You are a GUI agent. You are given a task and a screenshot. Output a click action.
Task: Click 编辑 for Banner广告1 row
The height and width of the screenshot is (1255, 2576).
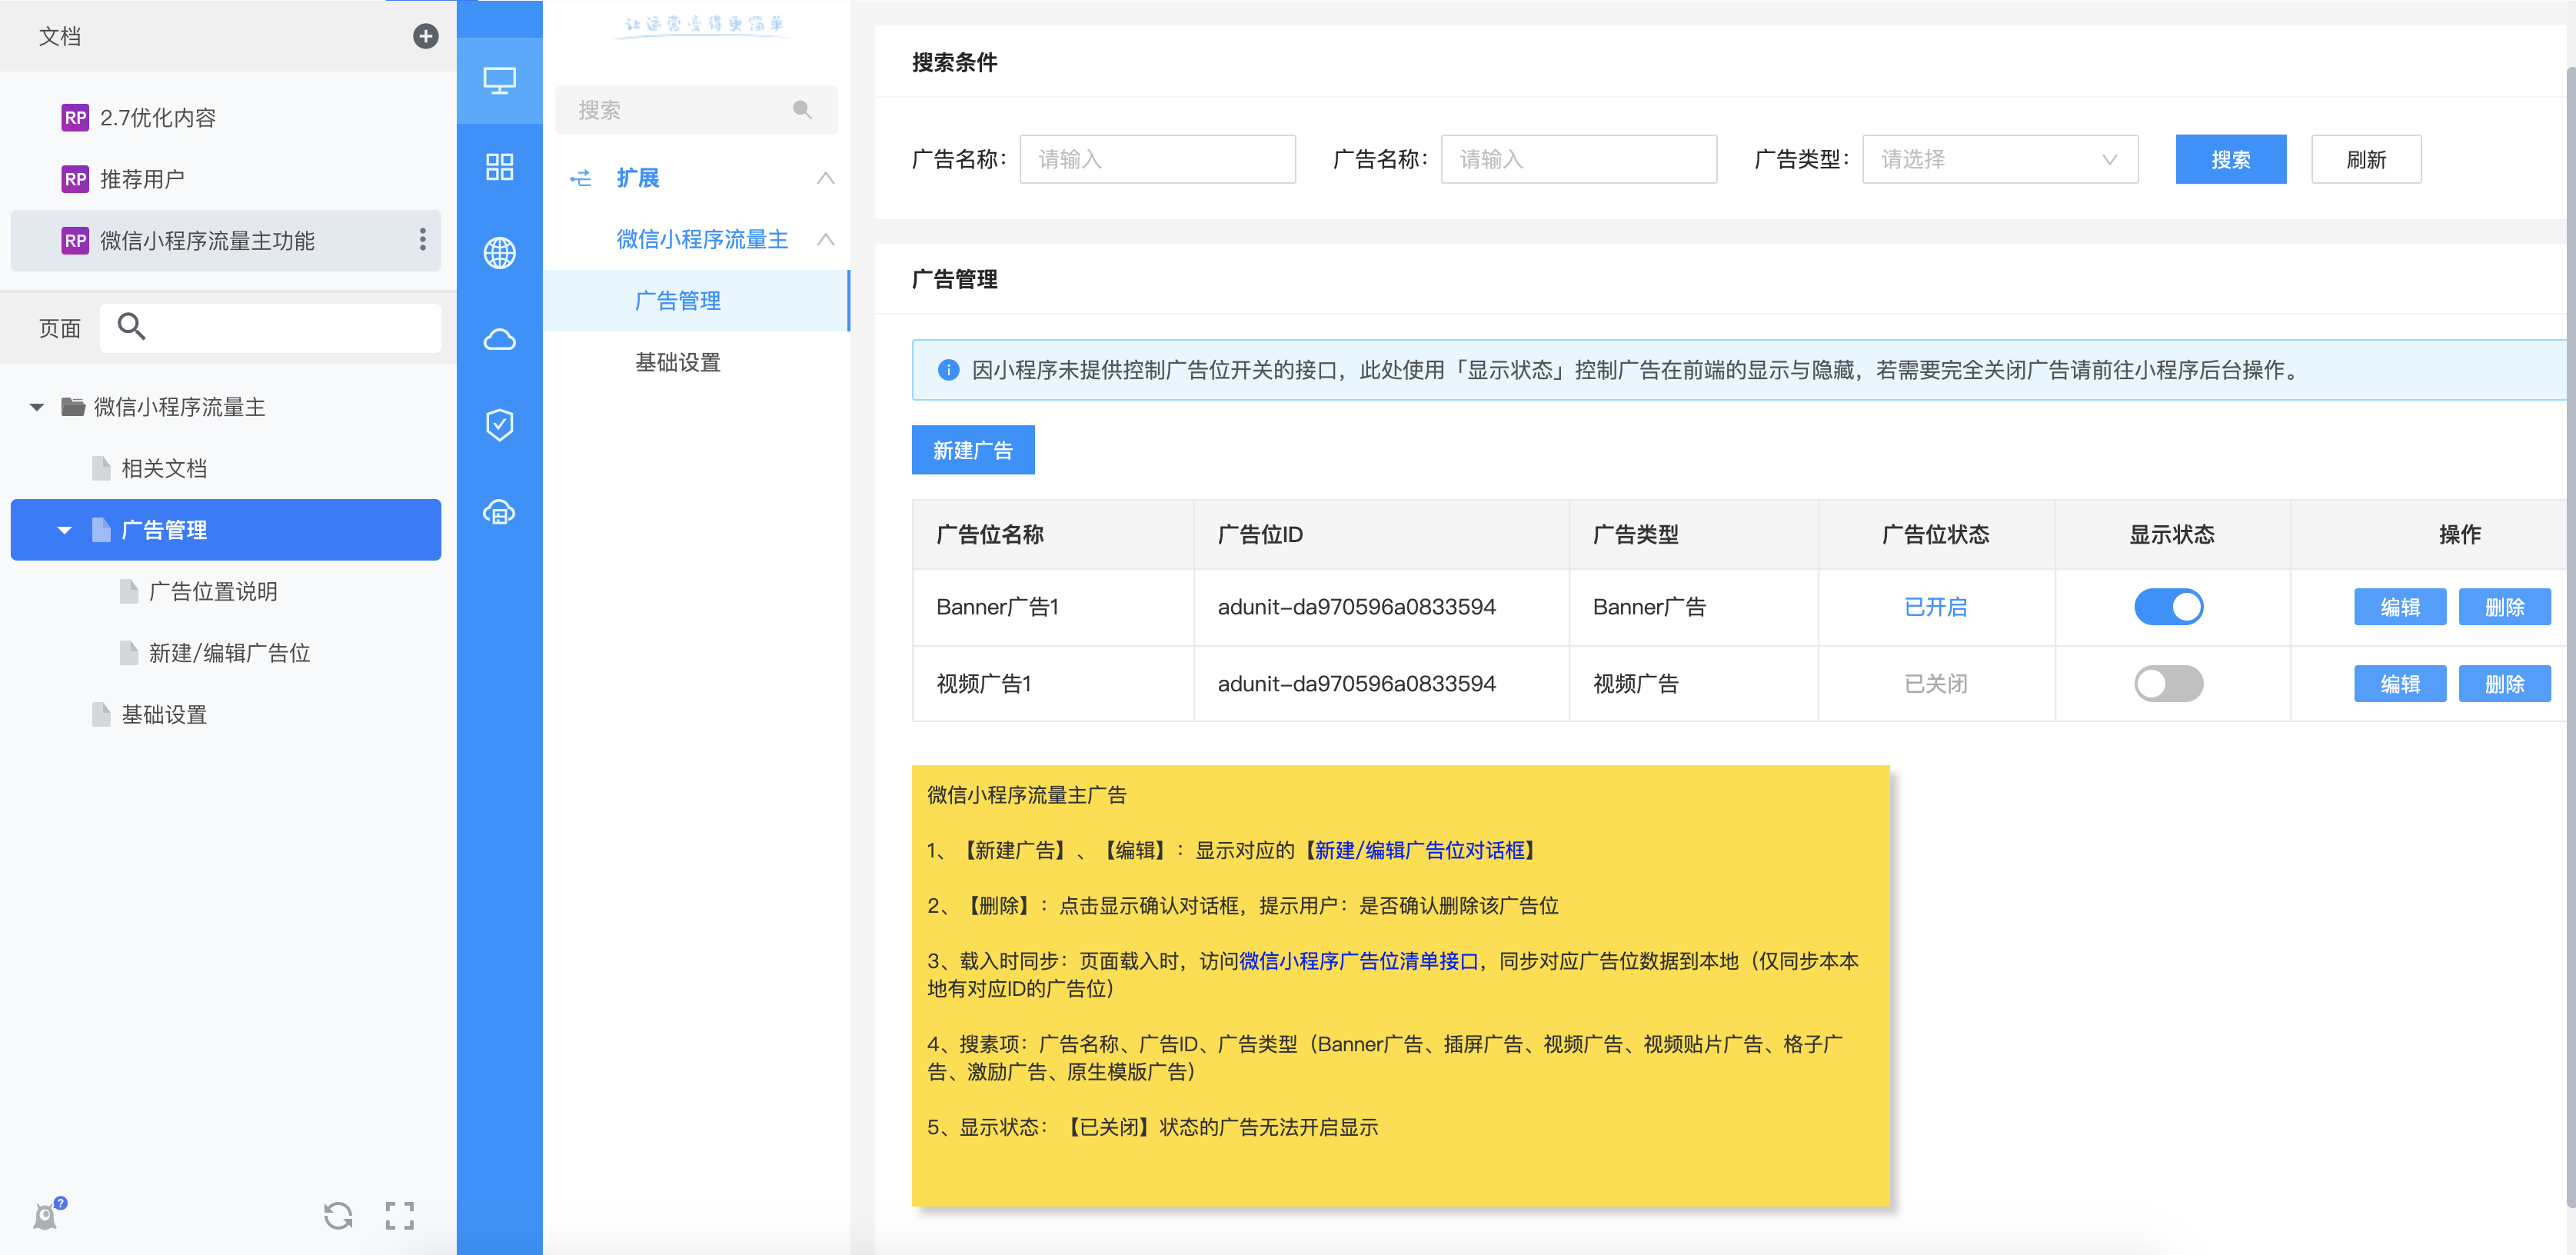pyautogui.click(x=2399, y=607)
